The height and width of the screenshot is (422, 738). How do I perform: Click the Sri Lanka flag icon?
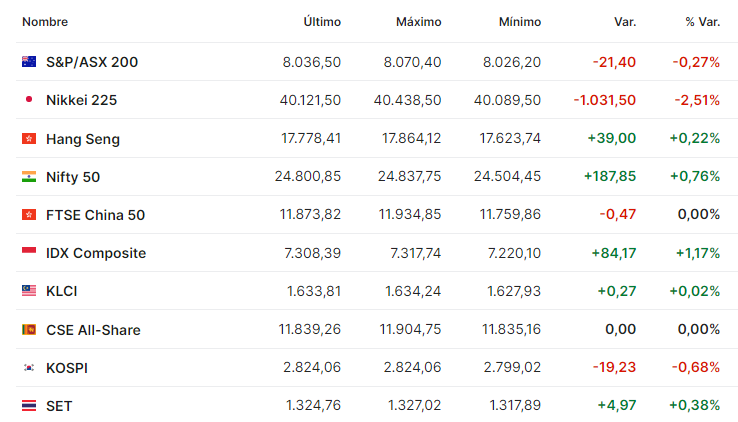pos(29,329)
